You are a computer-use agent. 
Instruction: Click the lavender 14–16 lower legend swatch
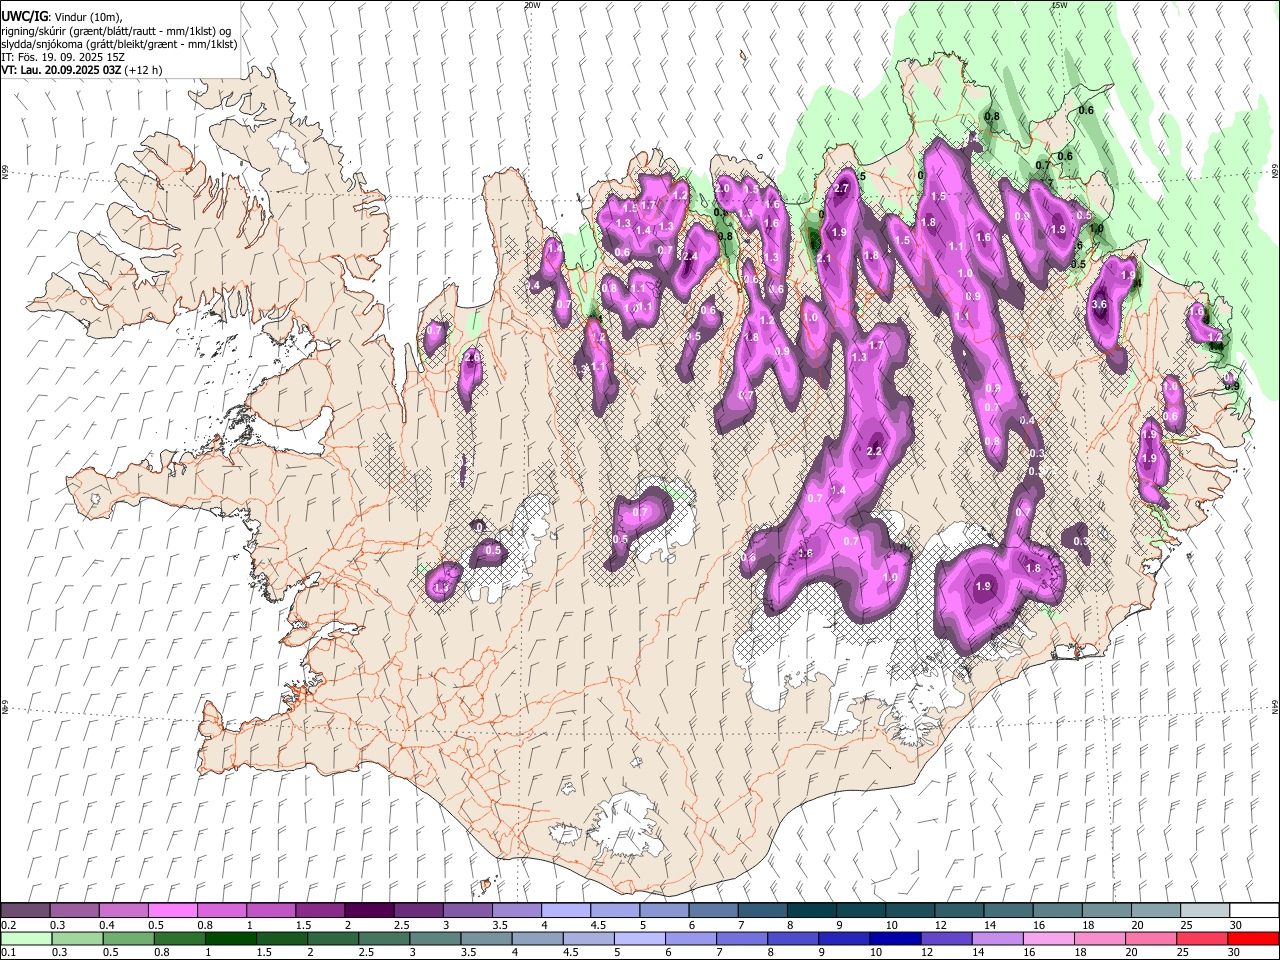tap(998, 938)
